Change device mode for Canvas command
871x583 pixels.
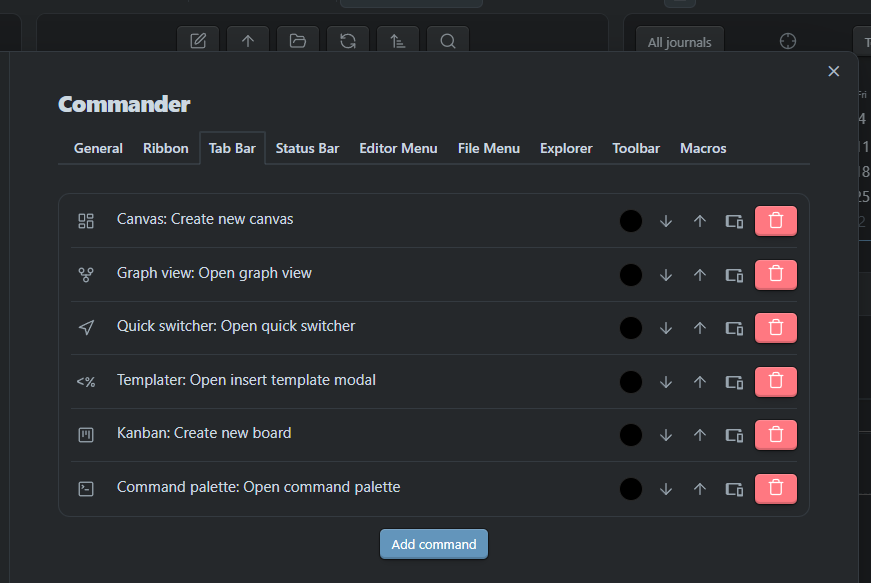click(734, 220)
